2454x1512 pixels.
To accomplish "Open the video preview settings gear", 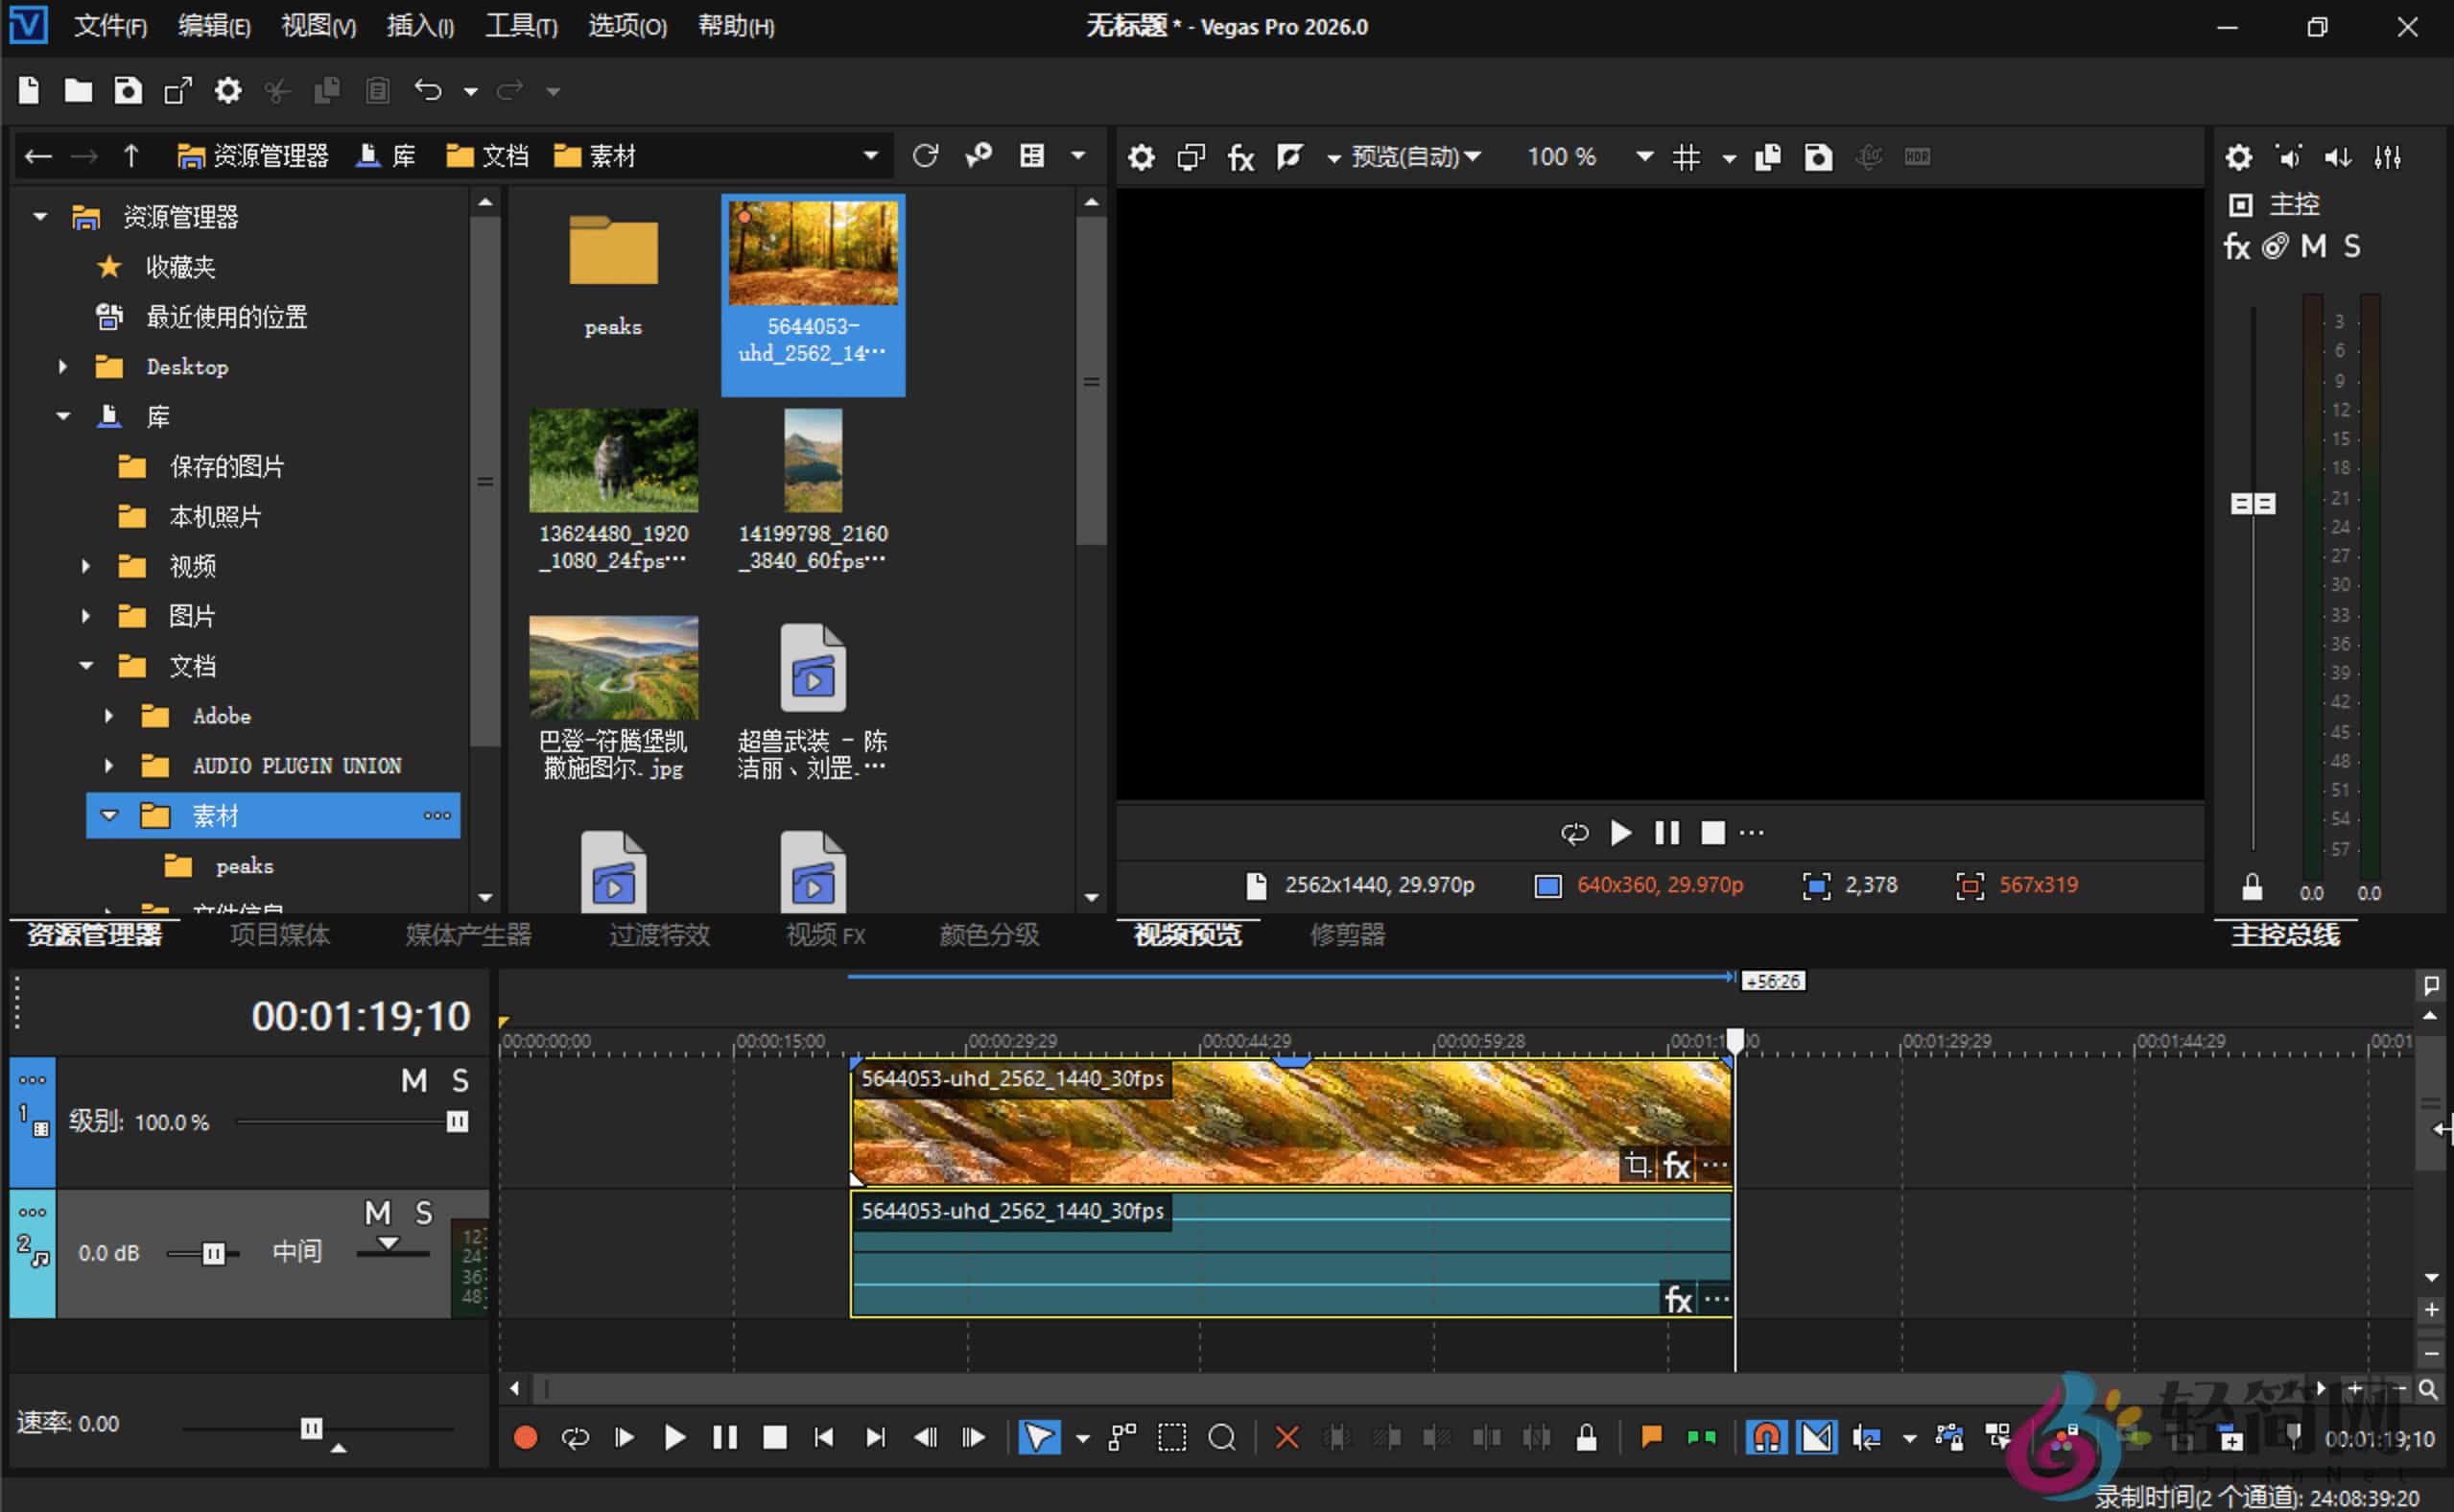I will [1141, 157].
